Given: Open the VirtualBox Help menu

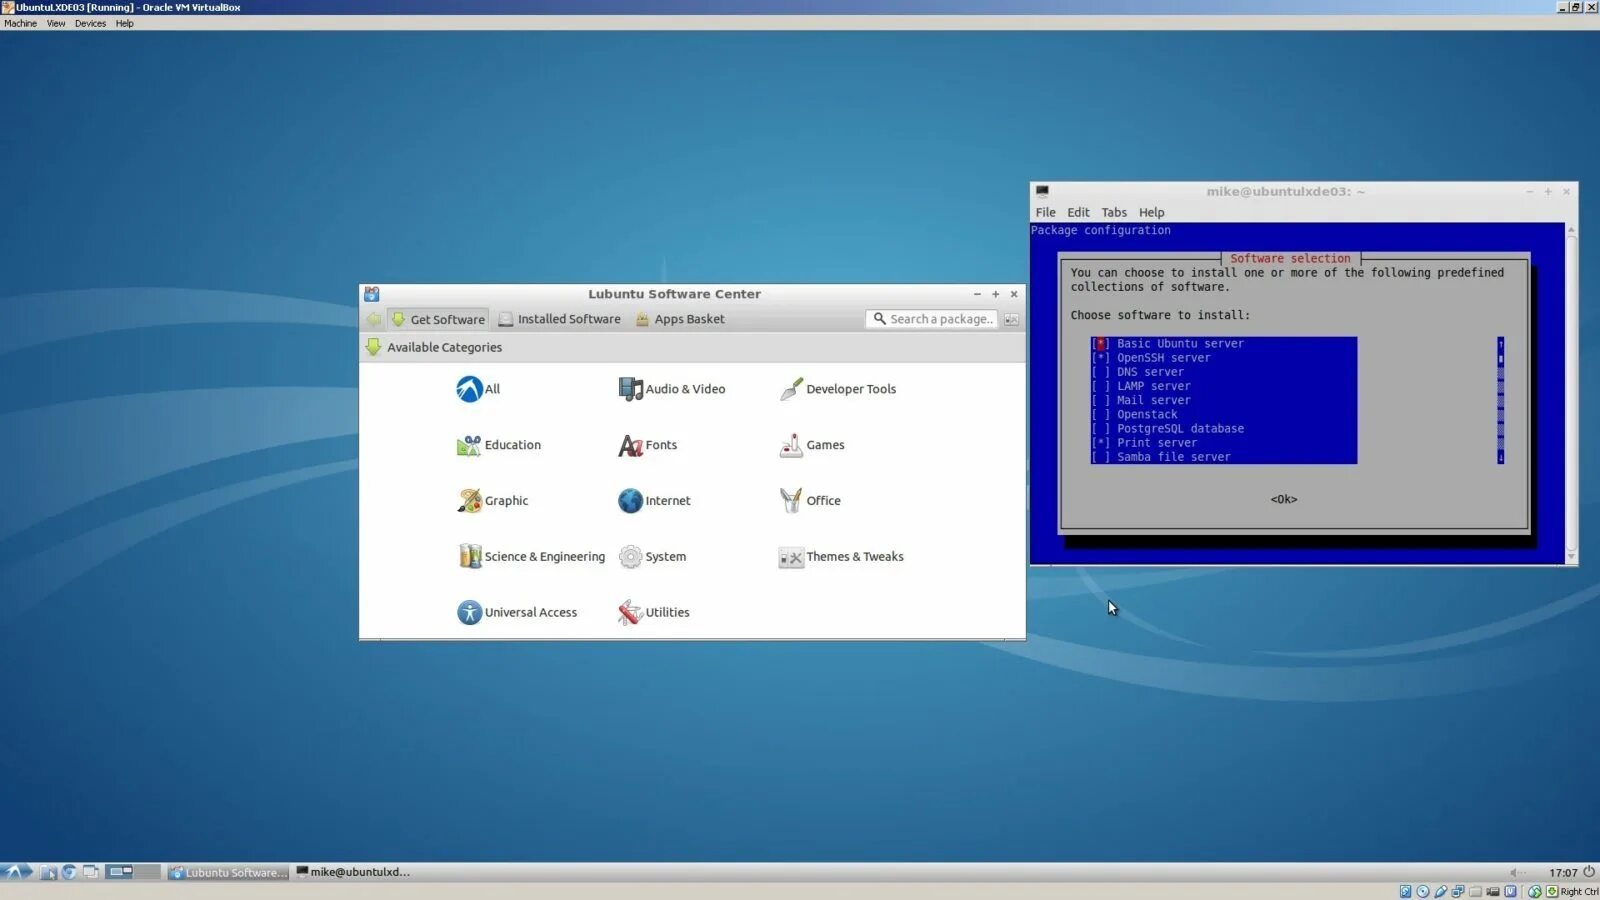Looking at the screenshot, I should tap(124, 23).
